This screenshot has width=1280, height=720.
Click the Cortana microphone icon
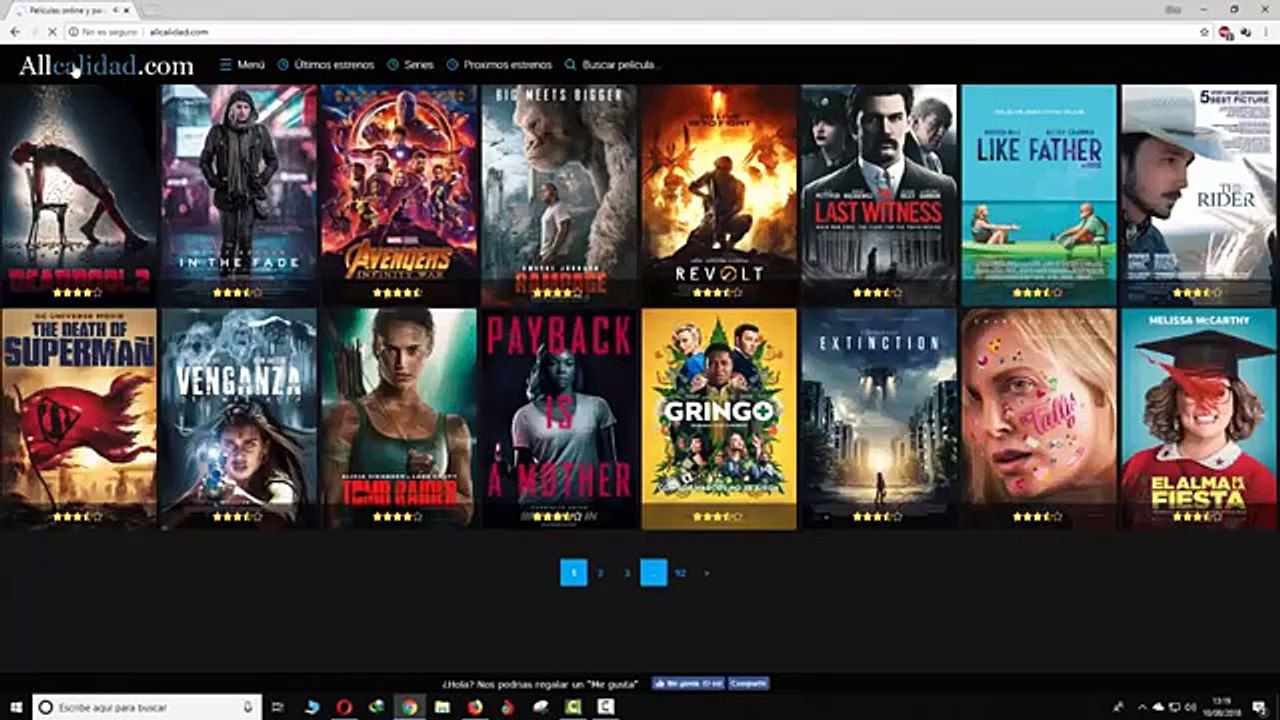coord(248,707)
